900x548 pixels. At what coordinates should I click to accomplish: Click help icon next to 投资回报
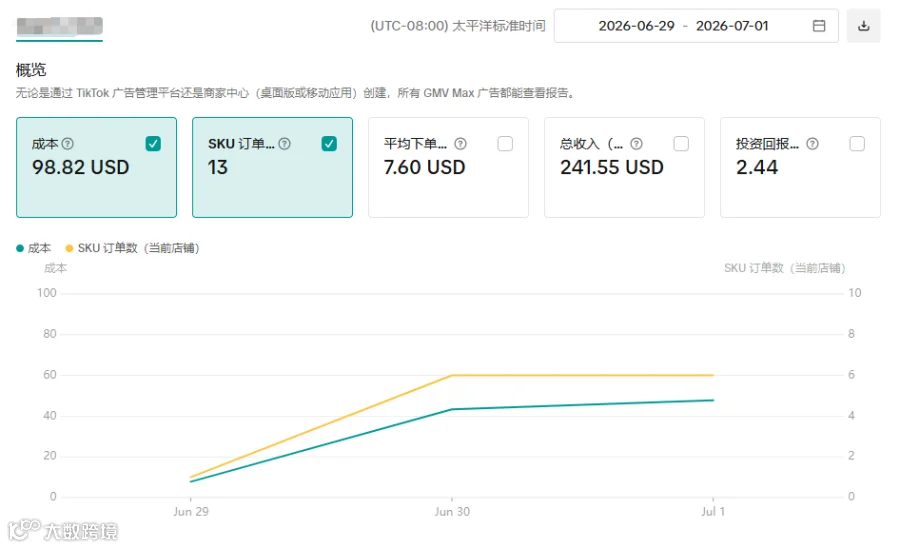tap(812, 143)
